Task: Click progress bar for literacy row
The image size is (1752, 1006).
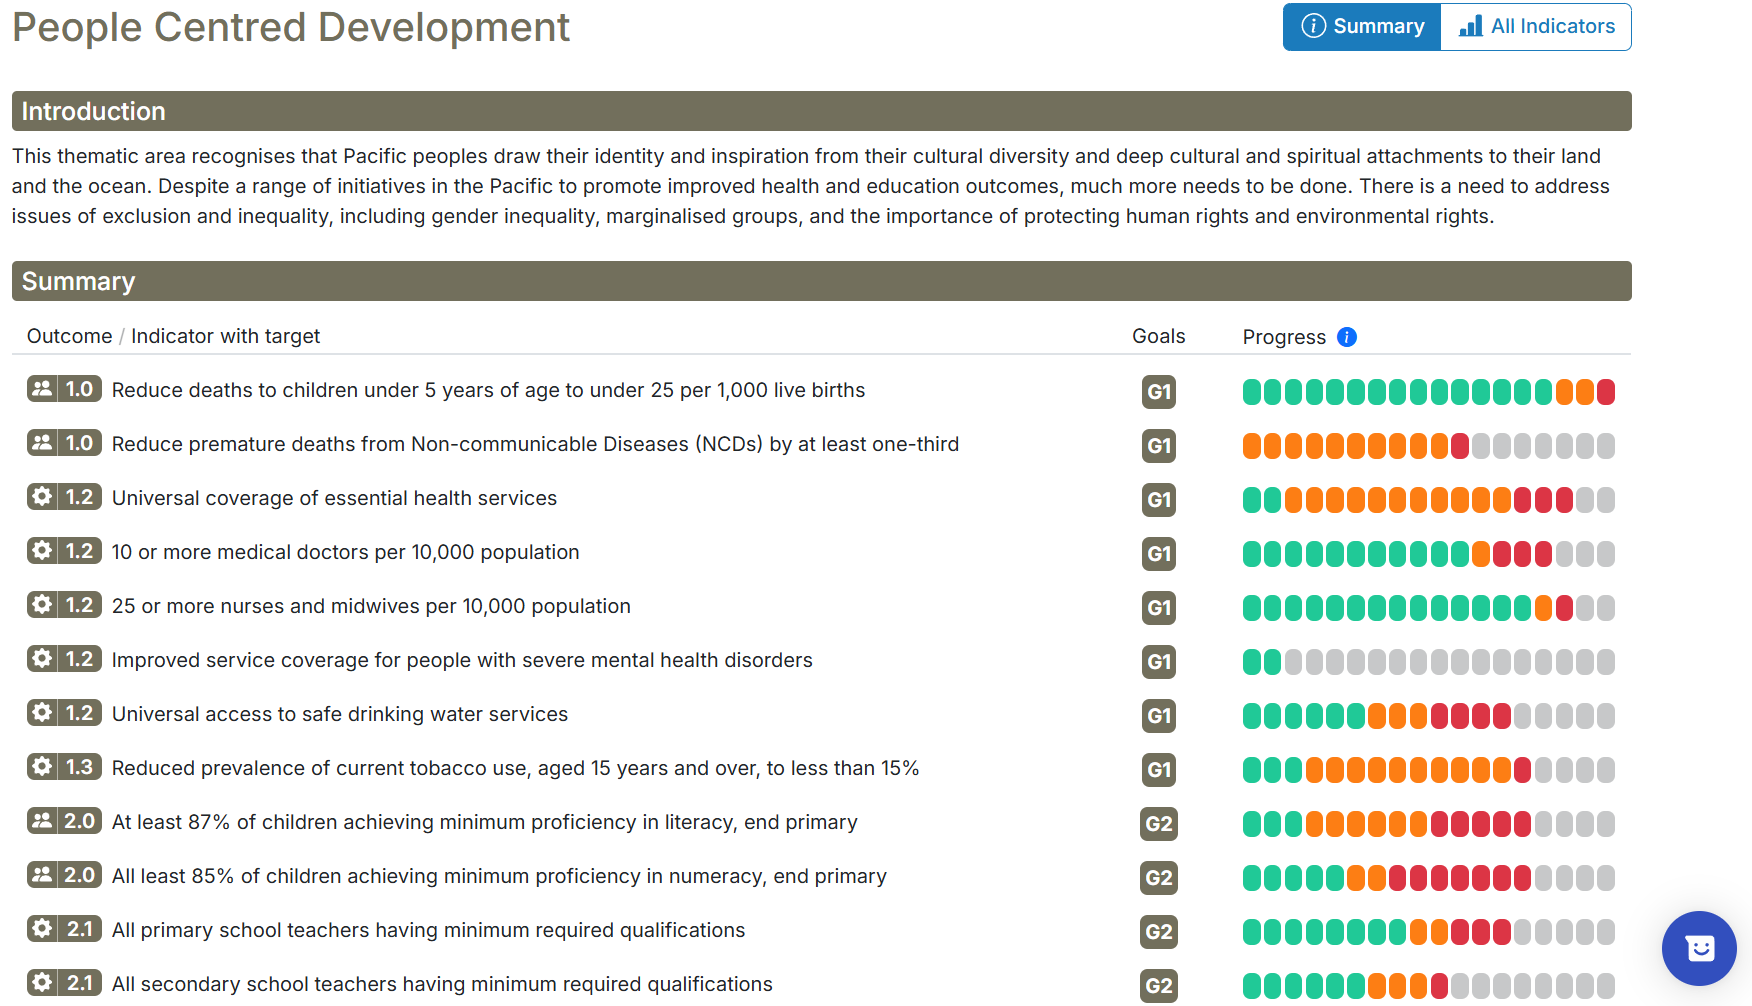Action: point(1428,824)
